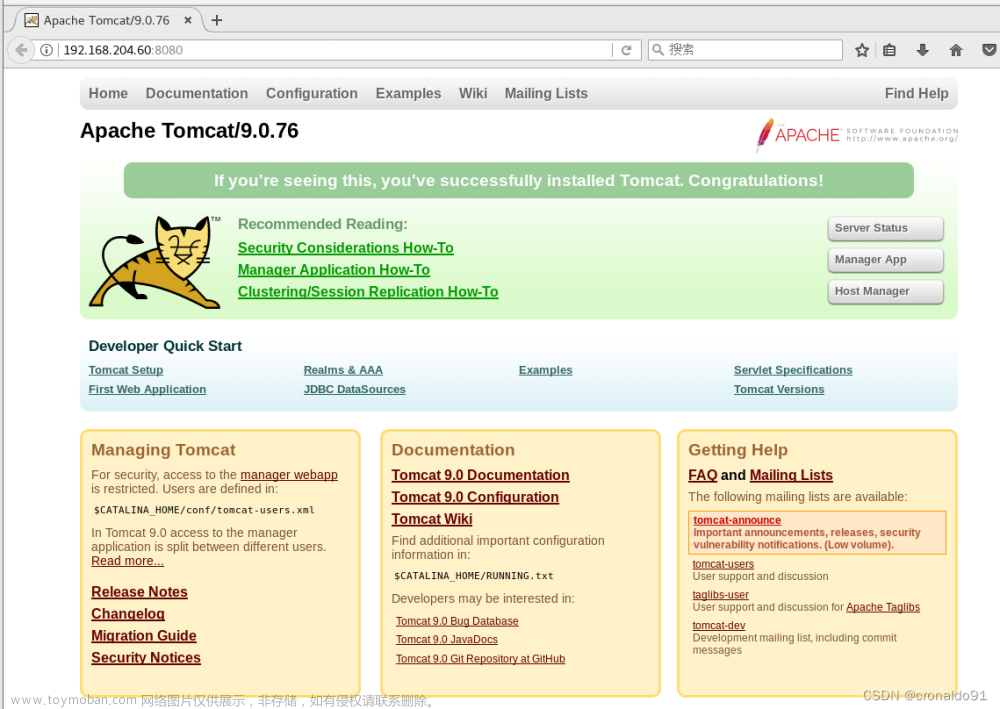This screenshot has width=1000, height=709.
Task: Click the address bar showing 192.168.204.60:8080
Action: point(335,50)
